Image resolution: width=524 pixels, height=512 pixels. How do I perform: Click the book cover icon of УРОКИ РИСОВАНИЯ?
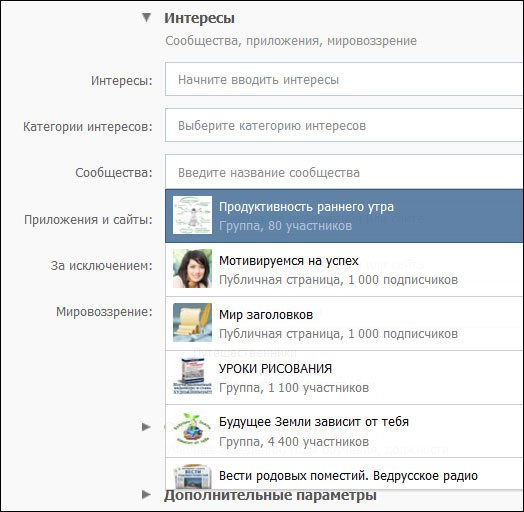coord(192,376)
